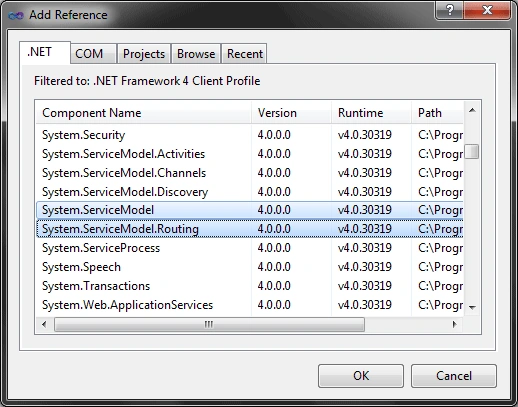Click the Add Reference title bar icon
This screenshot has width=518, height=407.
coord(16,15)
